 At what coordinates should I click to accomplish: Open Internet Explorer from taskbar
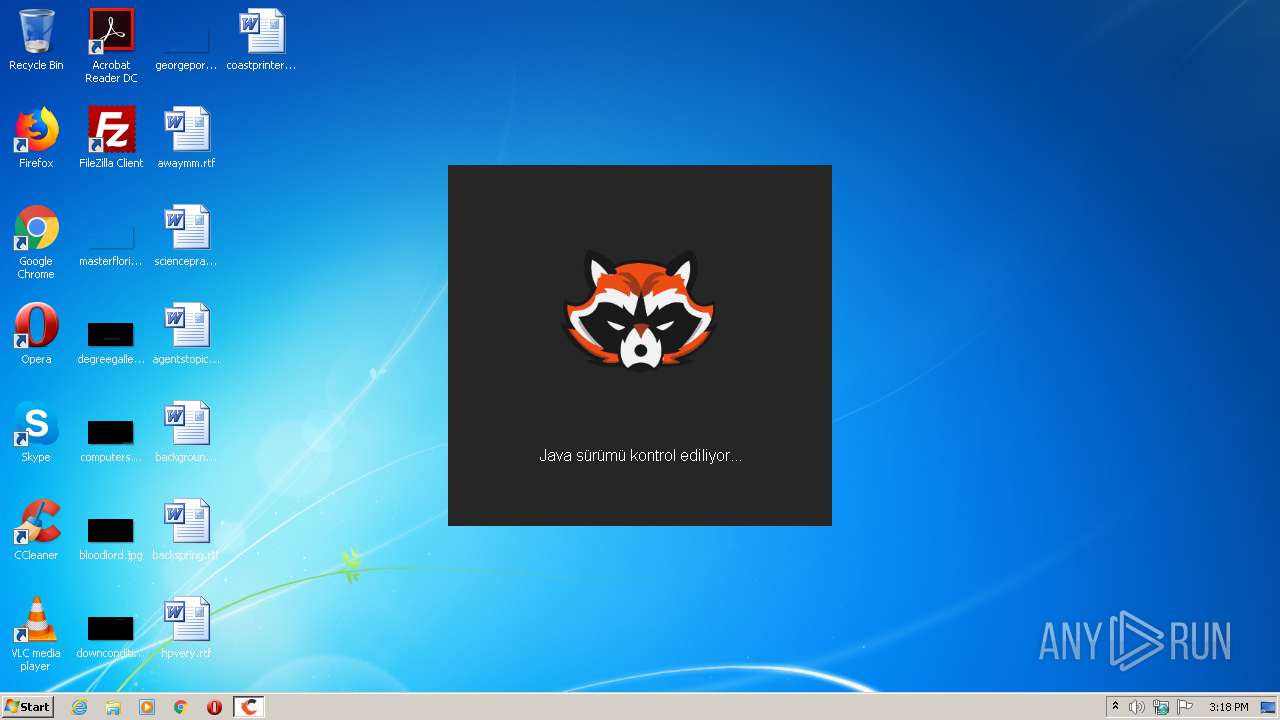coord(79,707)
